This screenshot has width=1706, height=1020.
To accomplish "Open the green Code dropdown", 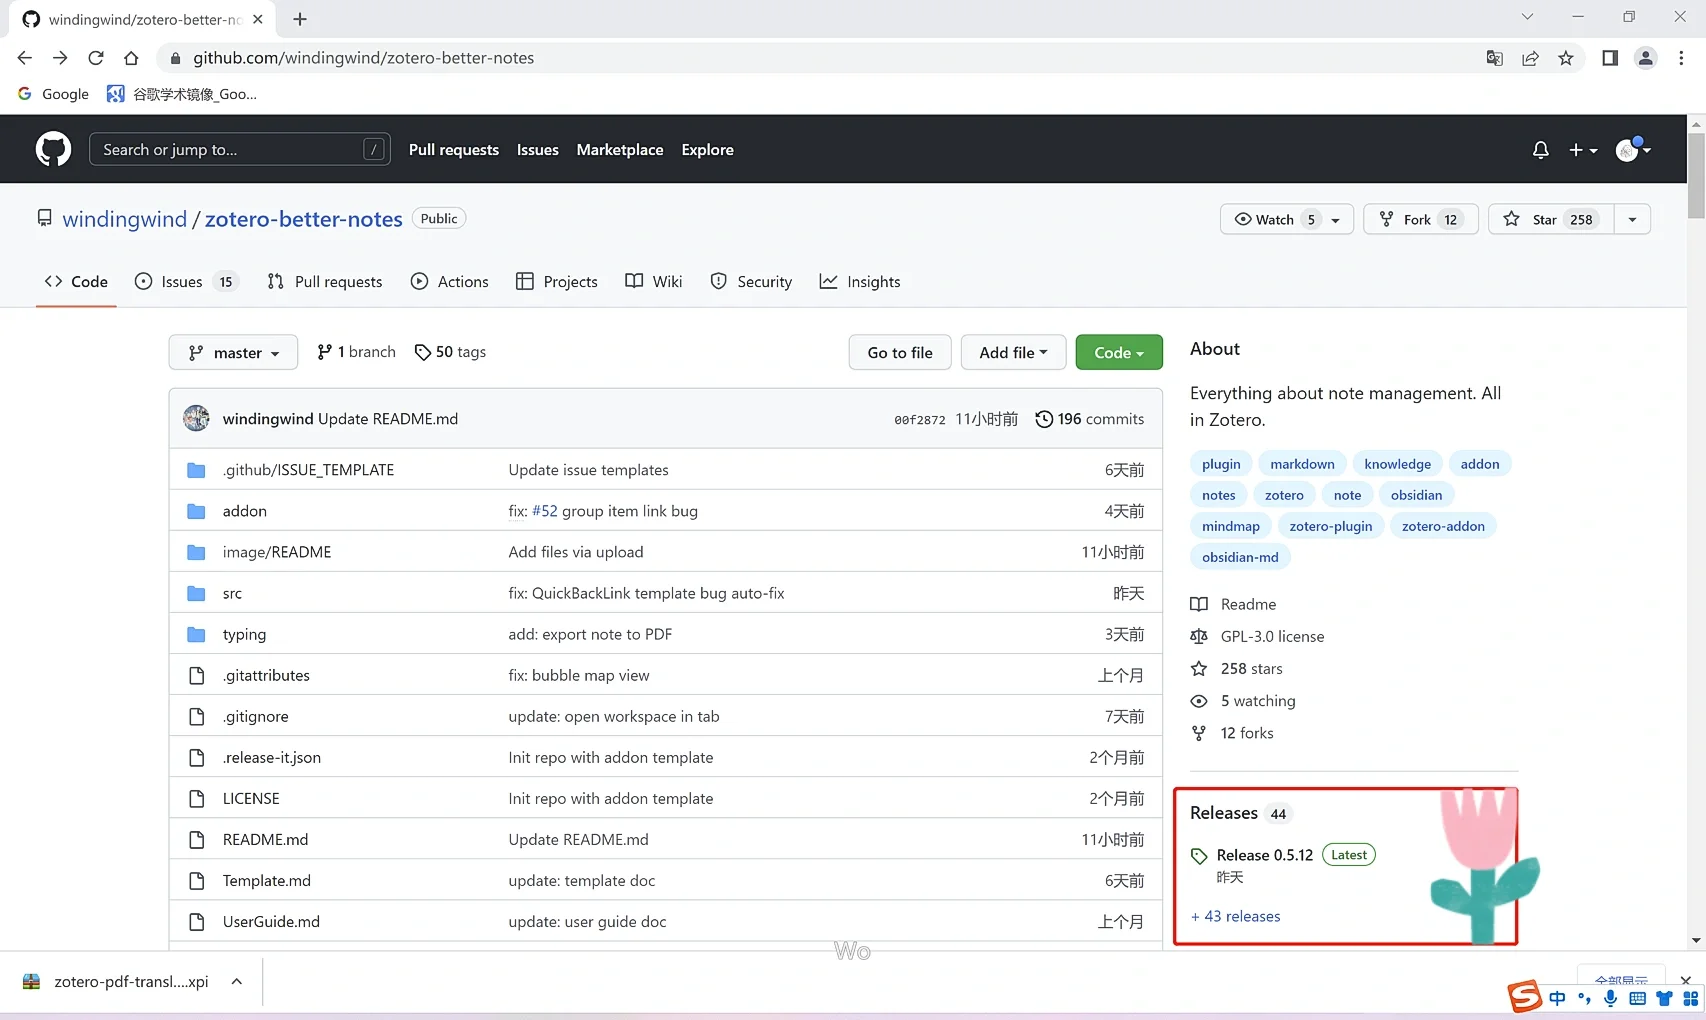I will click(x=1119, y=352).
